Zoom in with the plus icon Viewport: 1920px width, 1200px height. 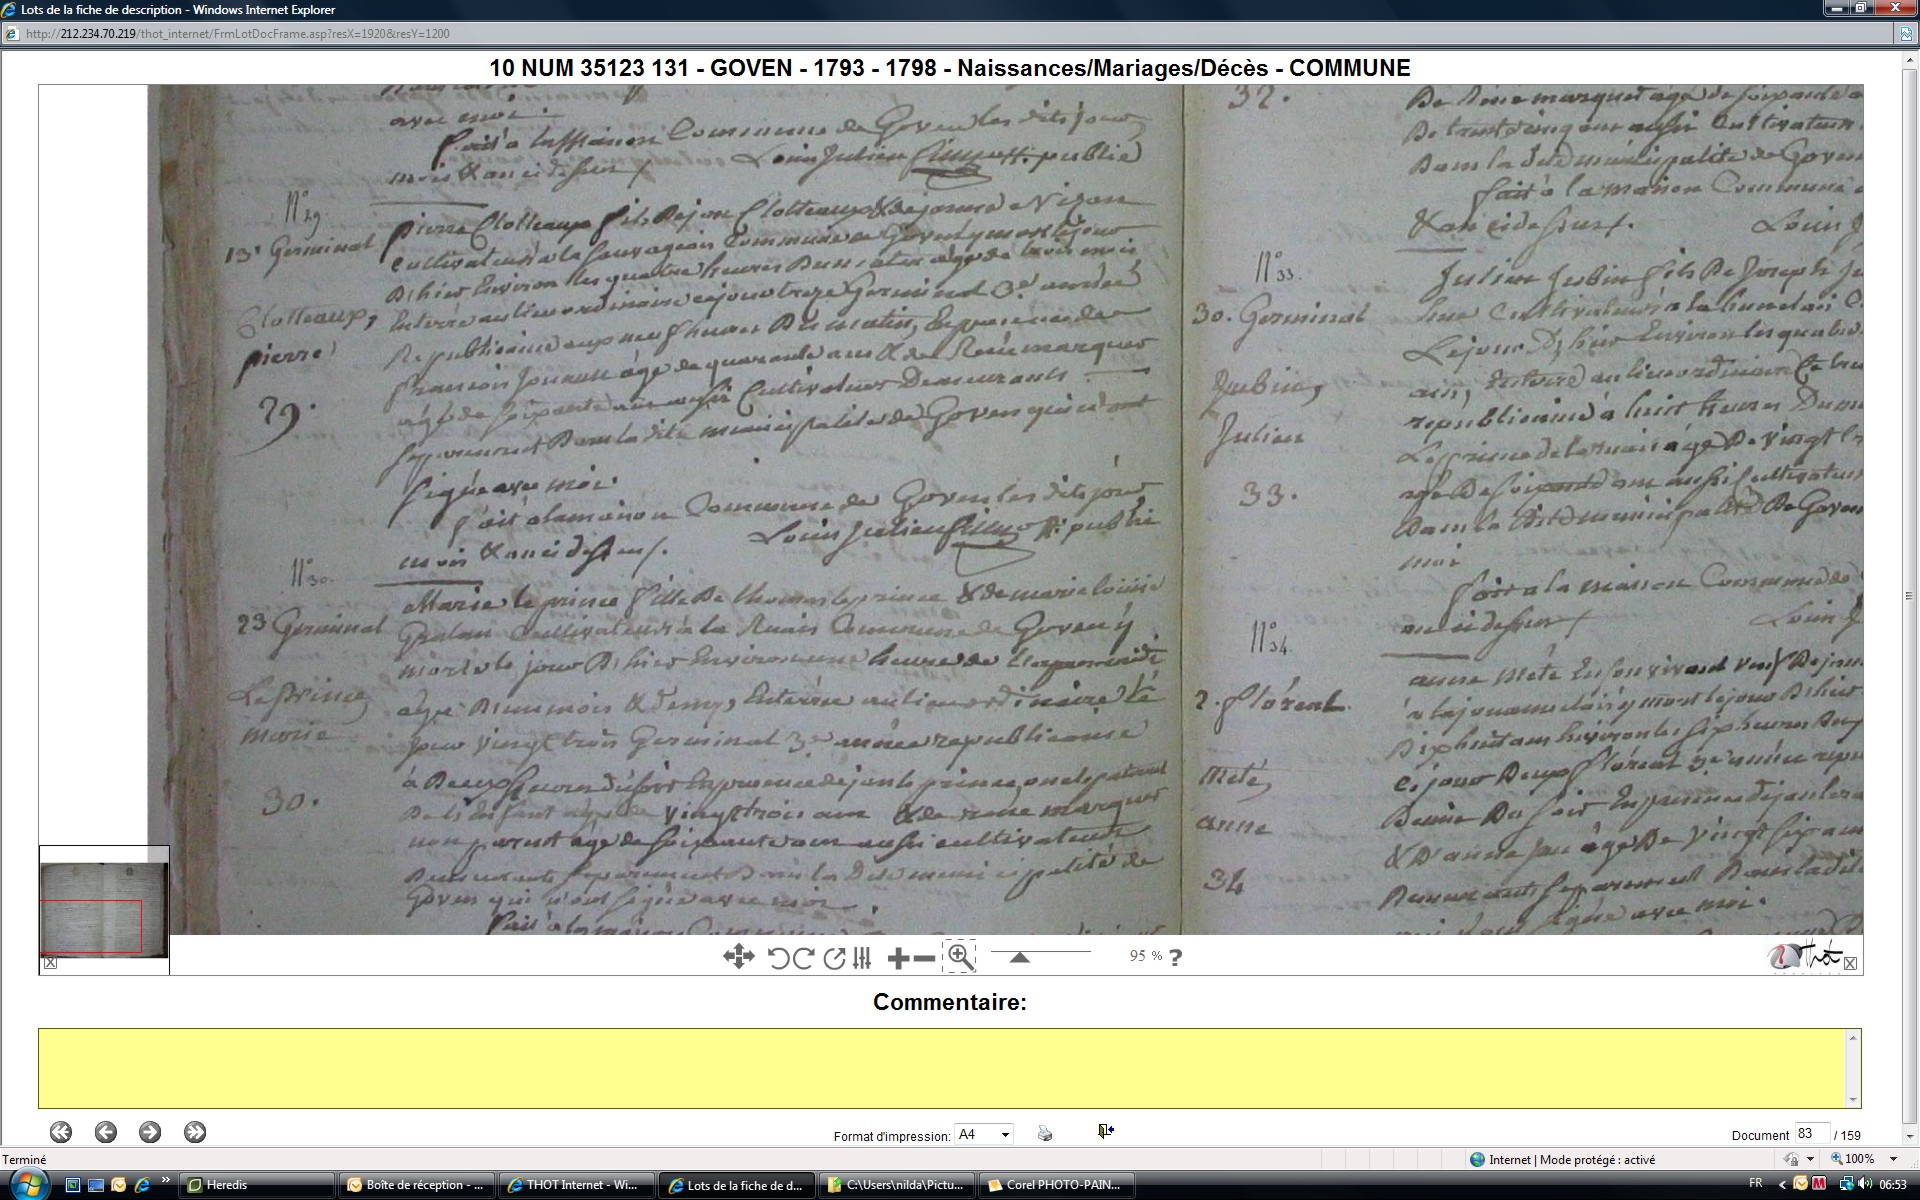point(898,958)
